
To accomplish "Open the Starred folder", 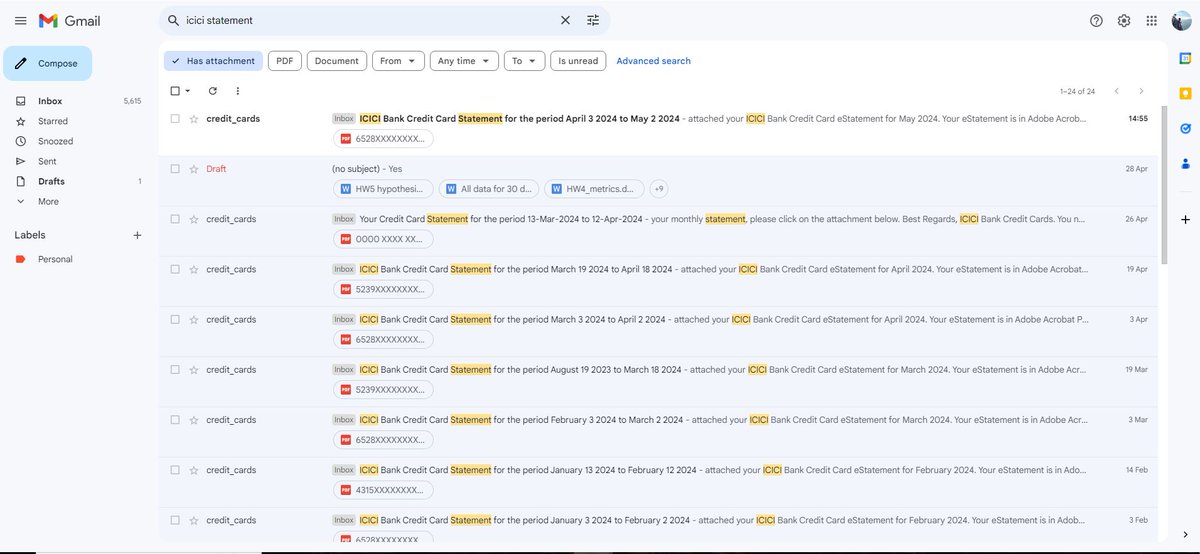I will click(x=53, y=121).
